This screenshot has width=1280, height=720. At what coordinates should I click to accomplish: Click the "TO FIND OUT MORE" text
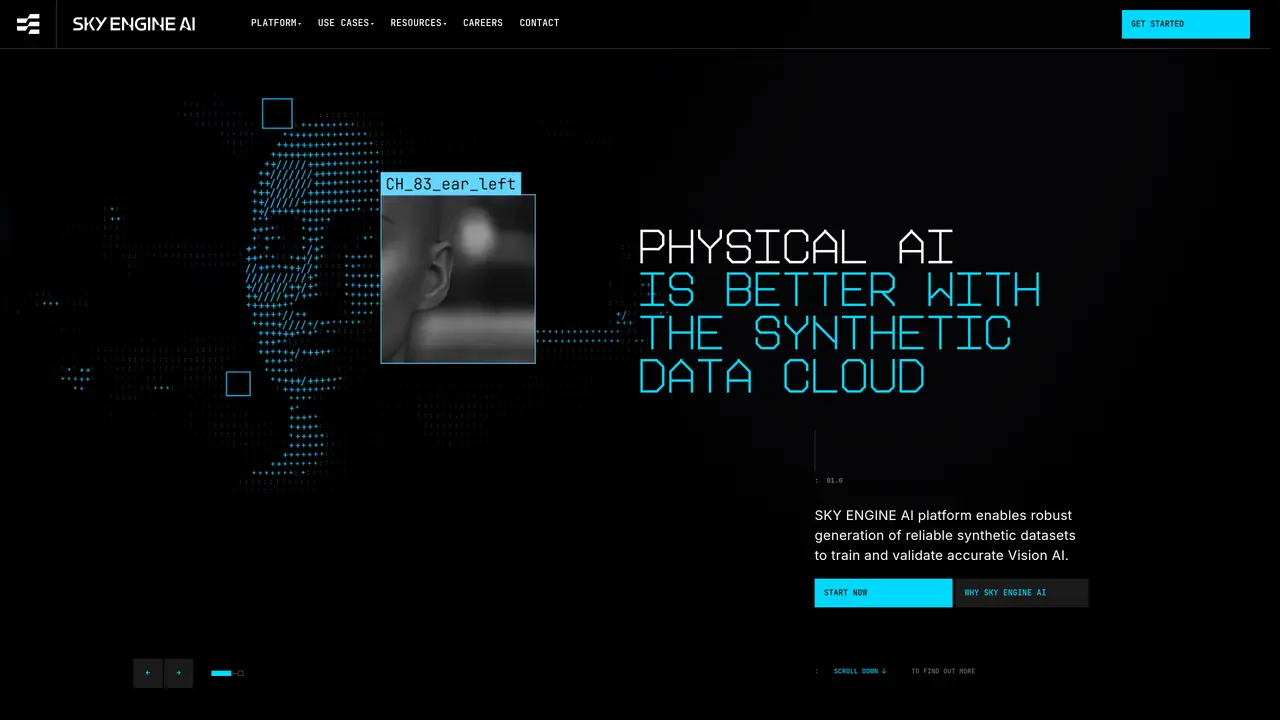[x=943, y=671]
